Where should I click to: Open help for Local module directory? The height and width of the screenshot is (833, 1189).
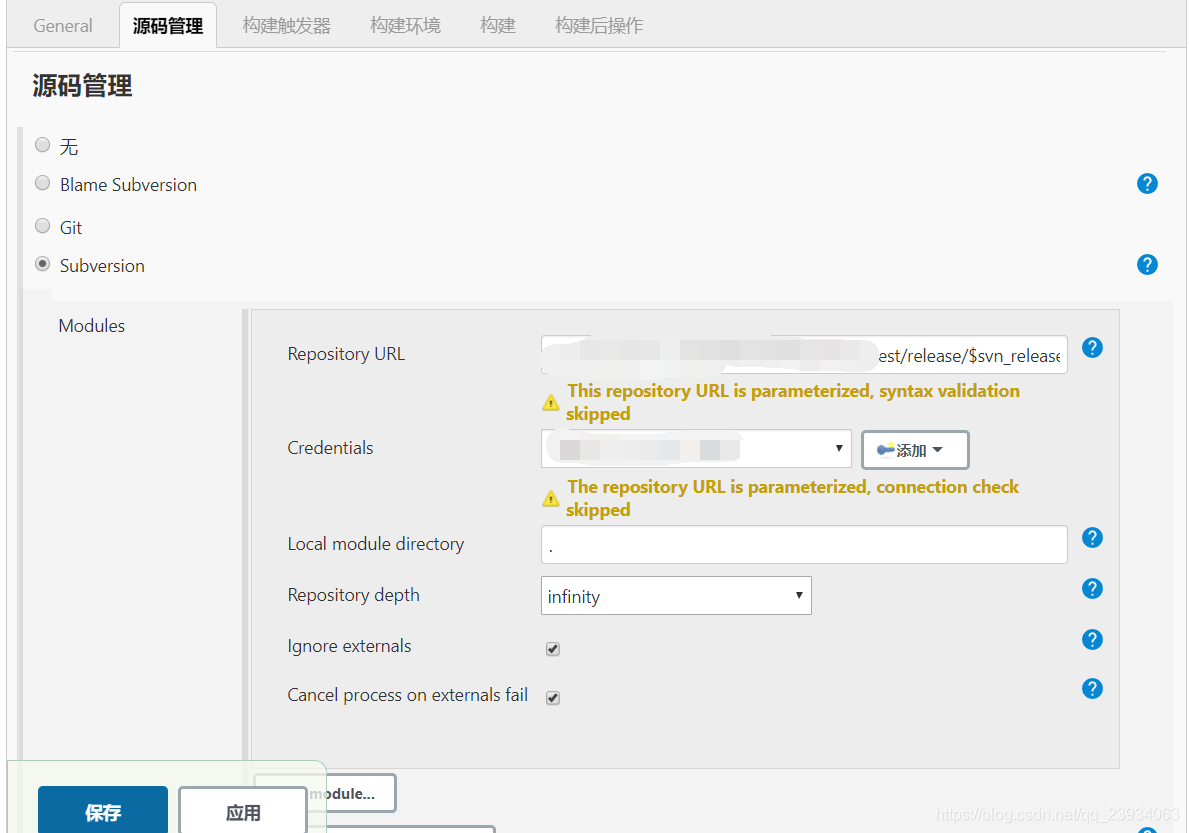click(1092, 537)
